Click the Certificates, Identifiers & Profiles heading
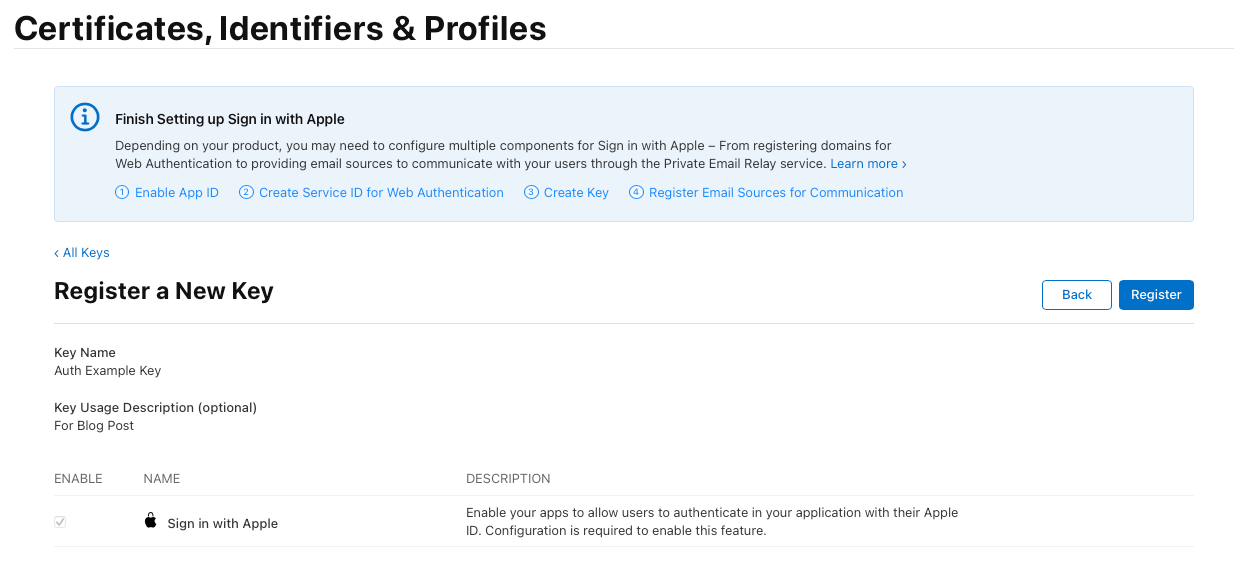The width and height of the screenshot is (1242, 575). point(280,28)
